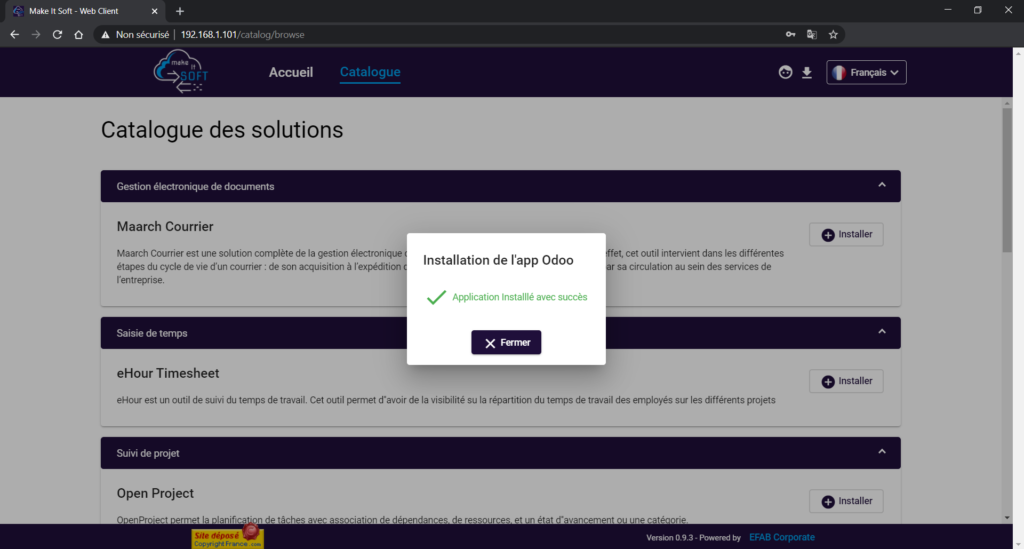
Task: Collapse Gestion électronique de documents section
Action: (882, 185)
